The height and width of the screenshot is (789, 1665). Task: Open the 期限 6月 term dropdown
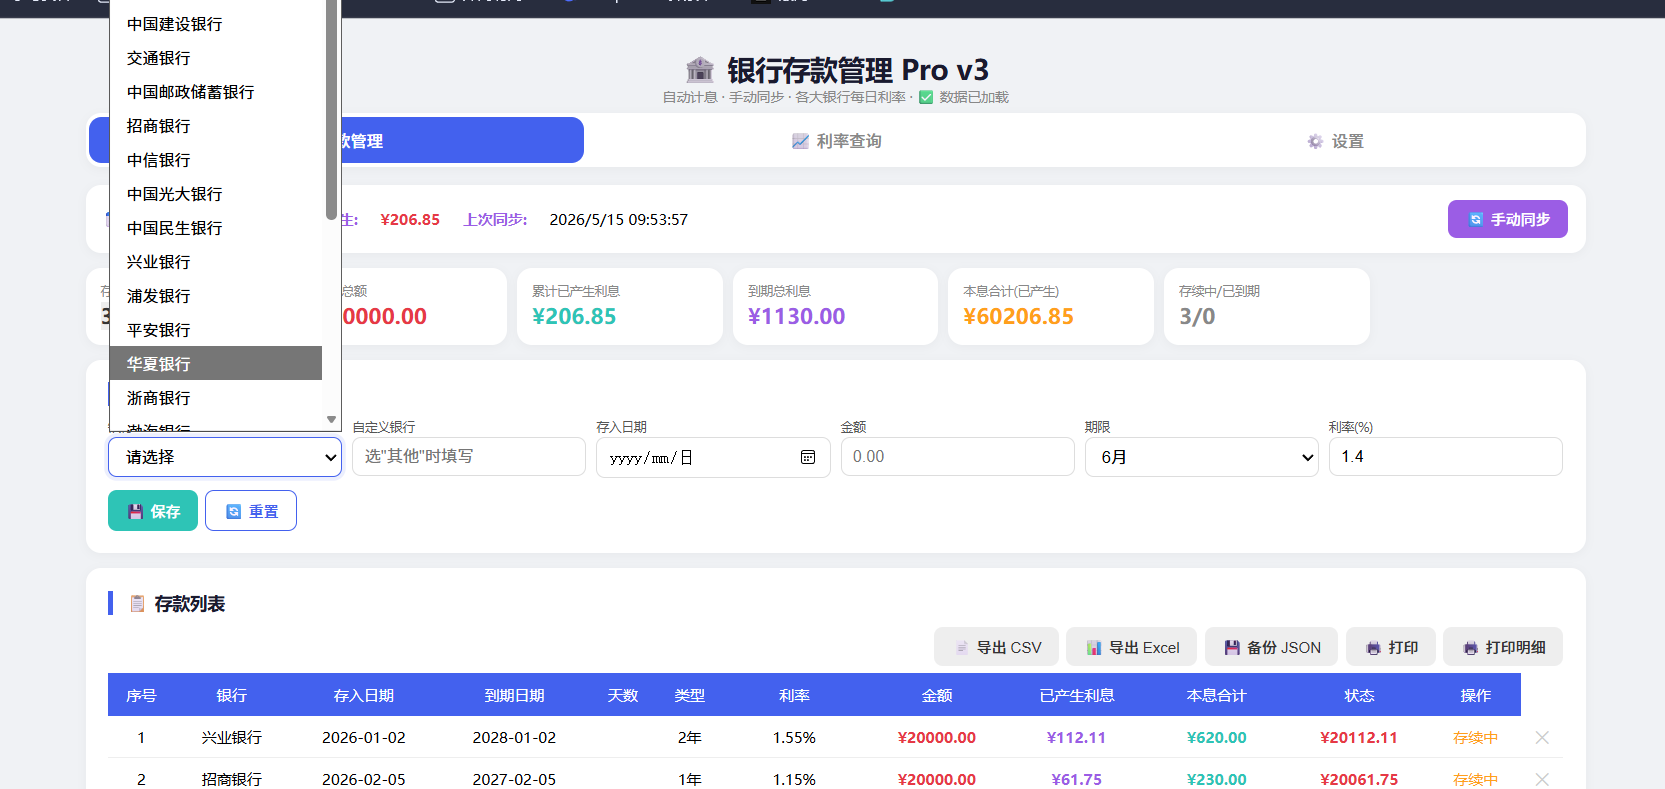coord(1202,457)
